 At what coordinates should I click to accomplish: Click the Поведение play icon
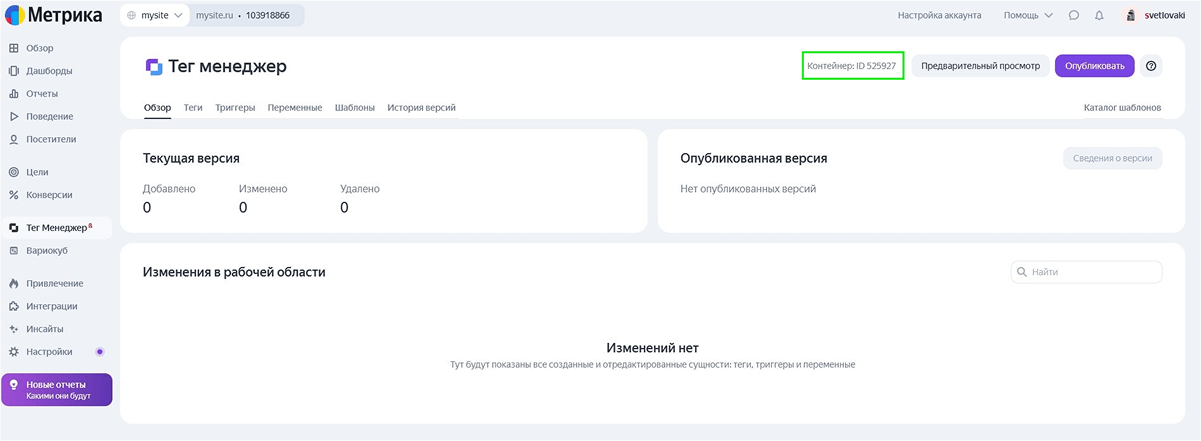tap(14, 116)
